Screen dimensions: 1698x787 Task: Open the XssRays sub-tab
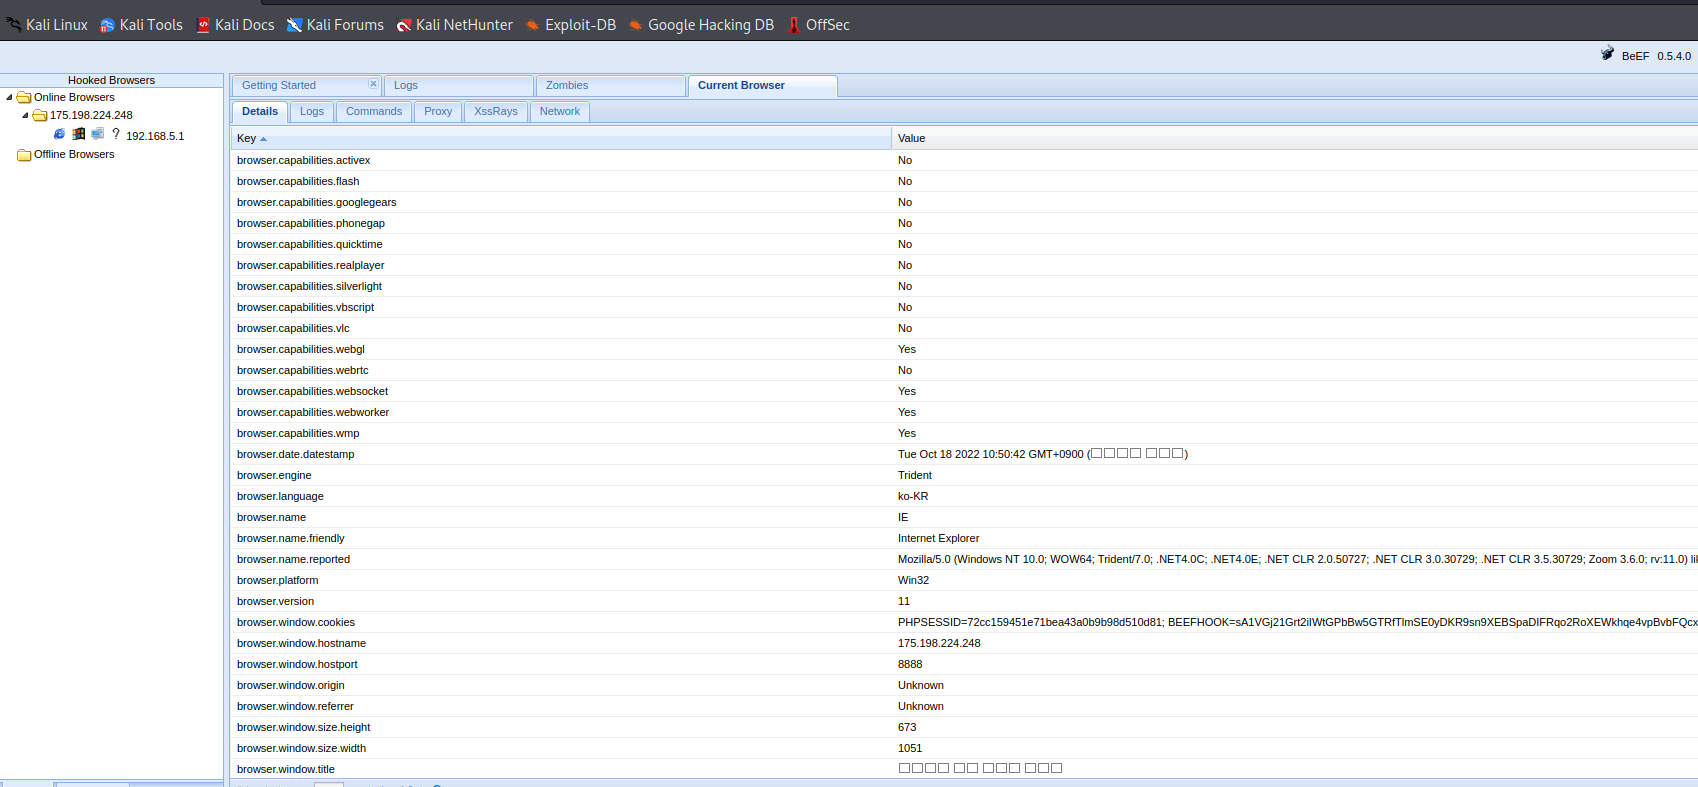coord(496,112)
